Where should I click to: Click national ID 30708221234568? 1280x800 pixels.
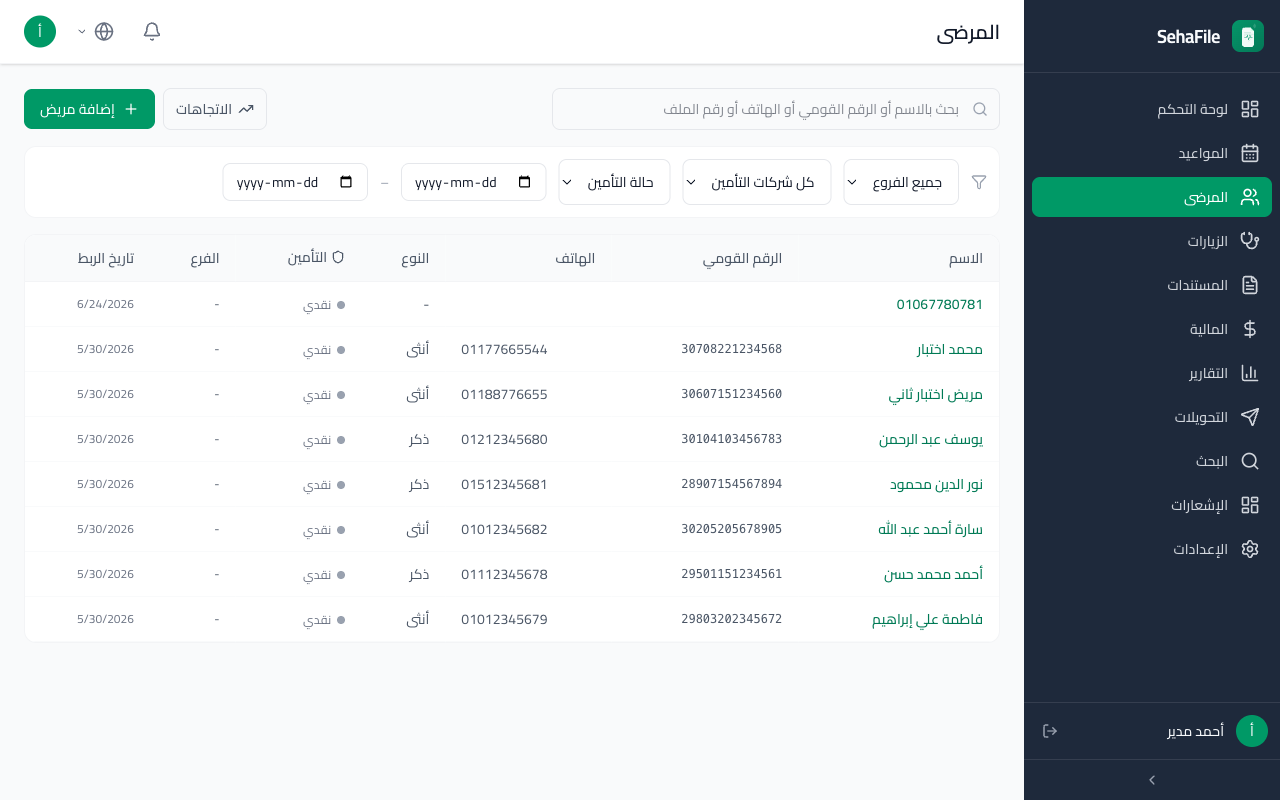pos(732,349)
